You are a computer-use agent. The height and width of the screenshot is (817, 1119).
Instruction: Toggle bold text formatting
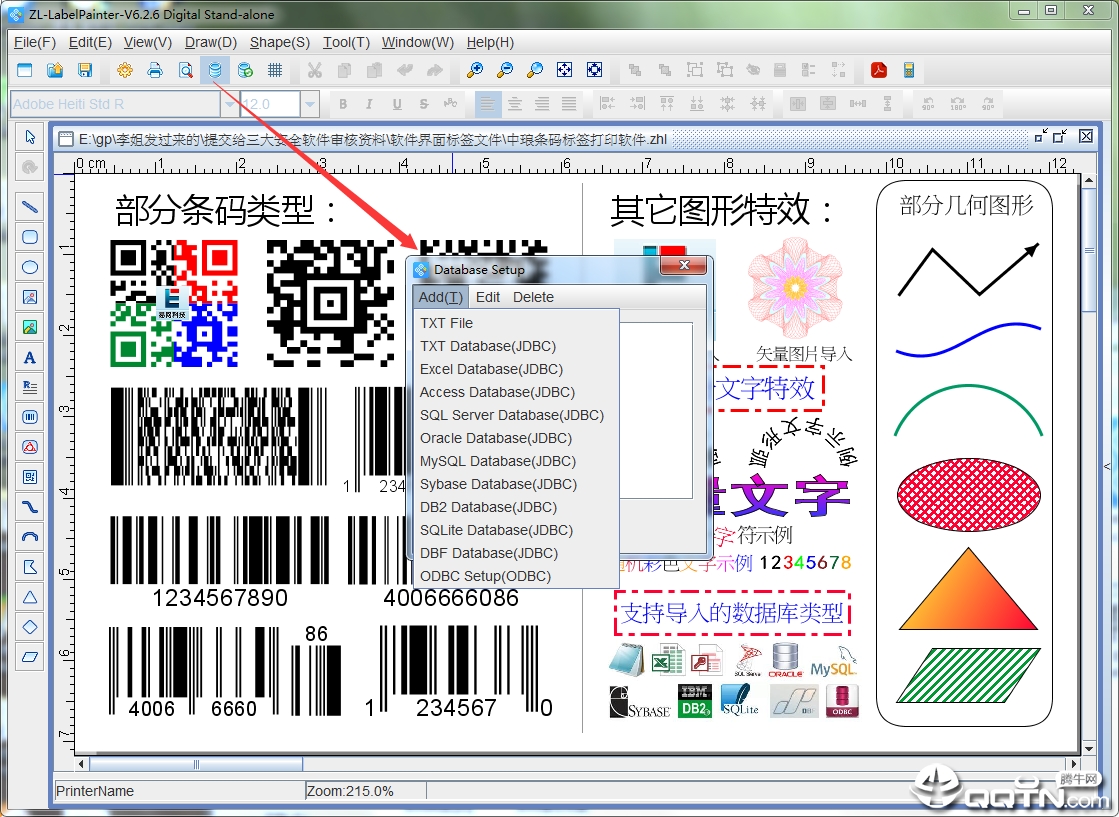coord(343,103)
